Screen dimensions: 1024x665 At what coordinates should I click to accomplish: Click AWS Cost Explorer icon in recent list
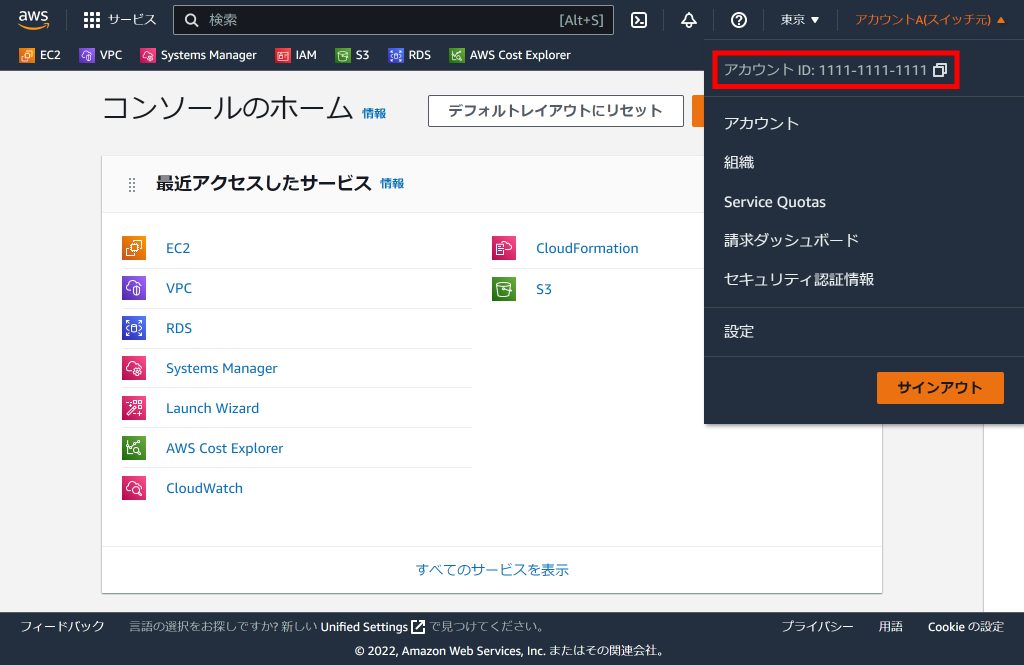coord(134,448)
